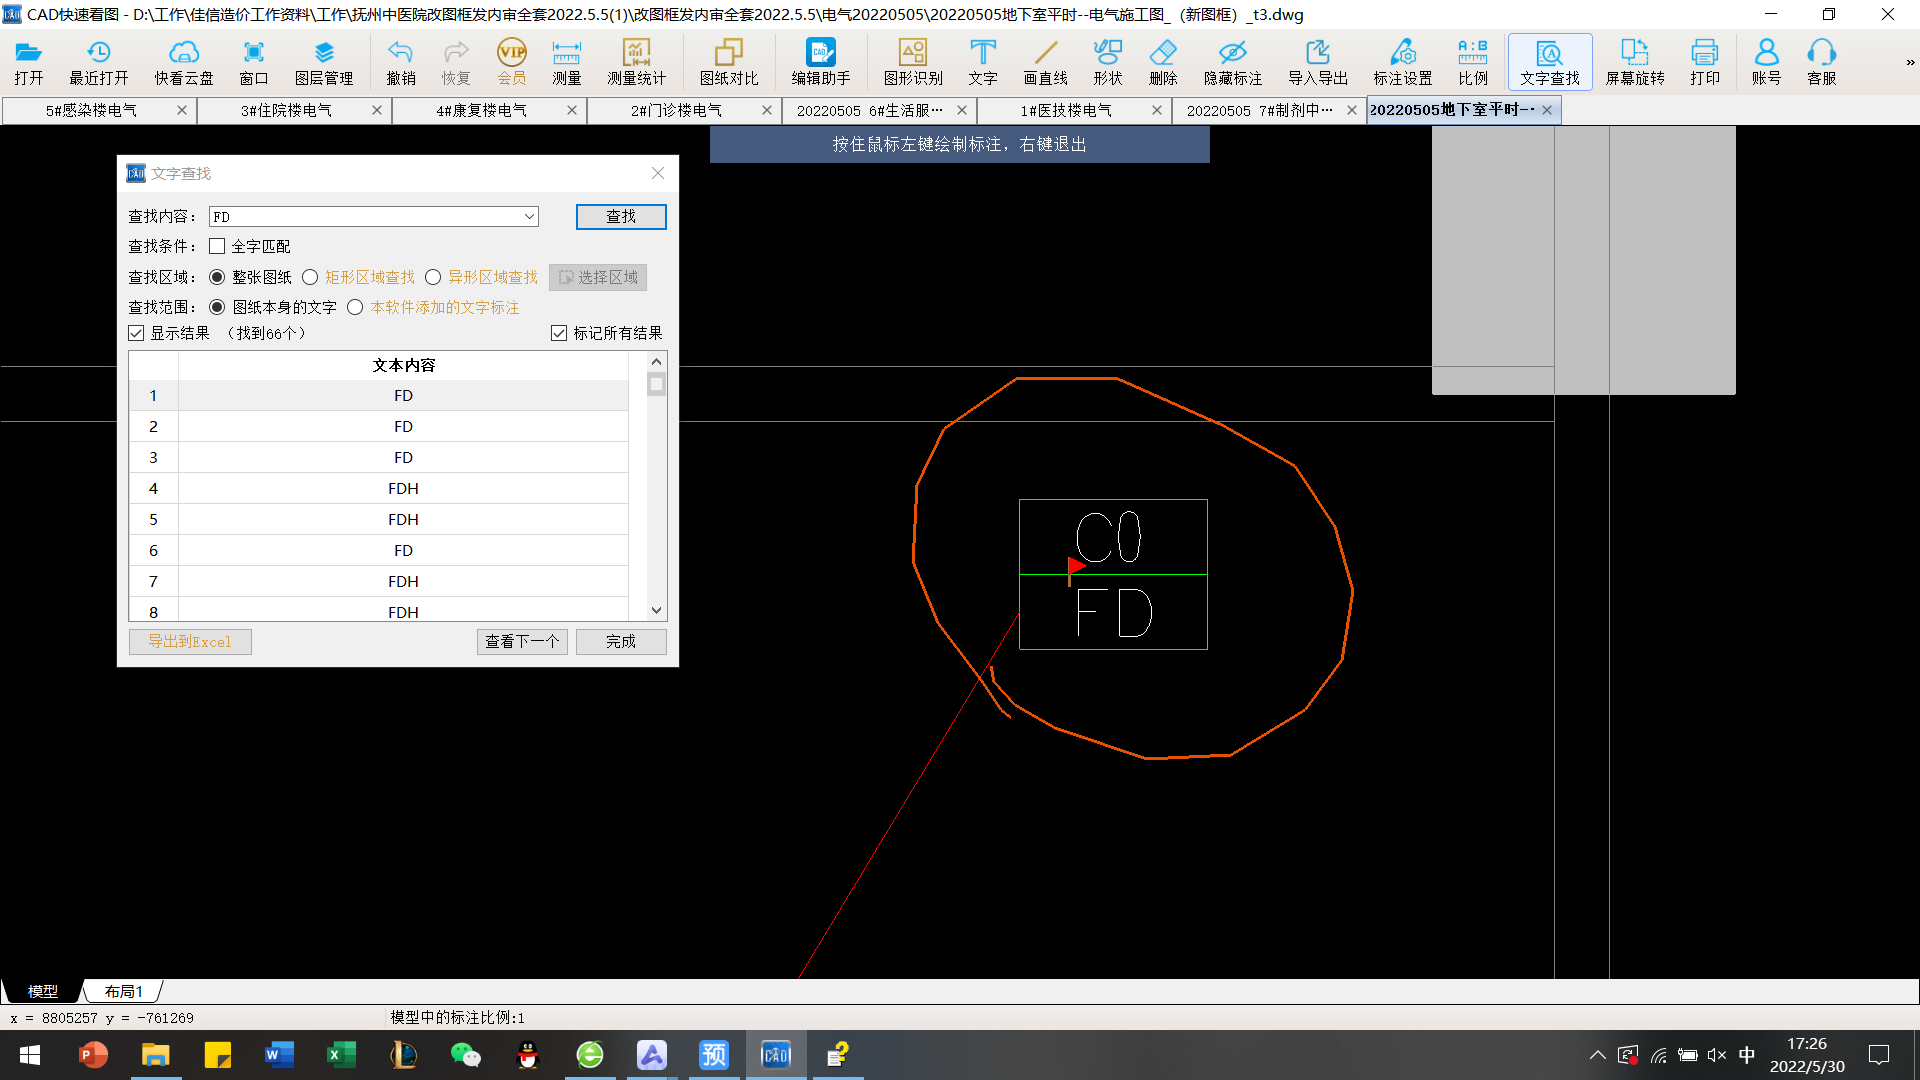Select 异形区域查找 irregular area radio
The height and width of the screenshot is (1080, 1920).
click(x=433, y=277)
